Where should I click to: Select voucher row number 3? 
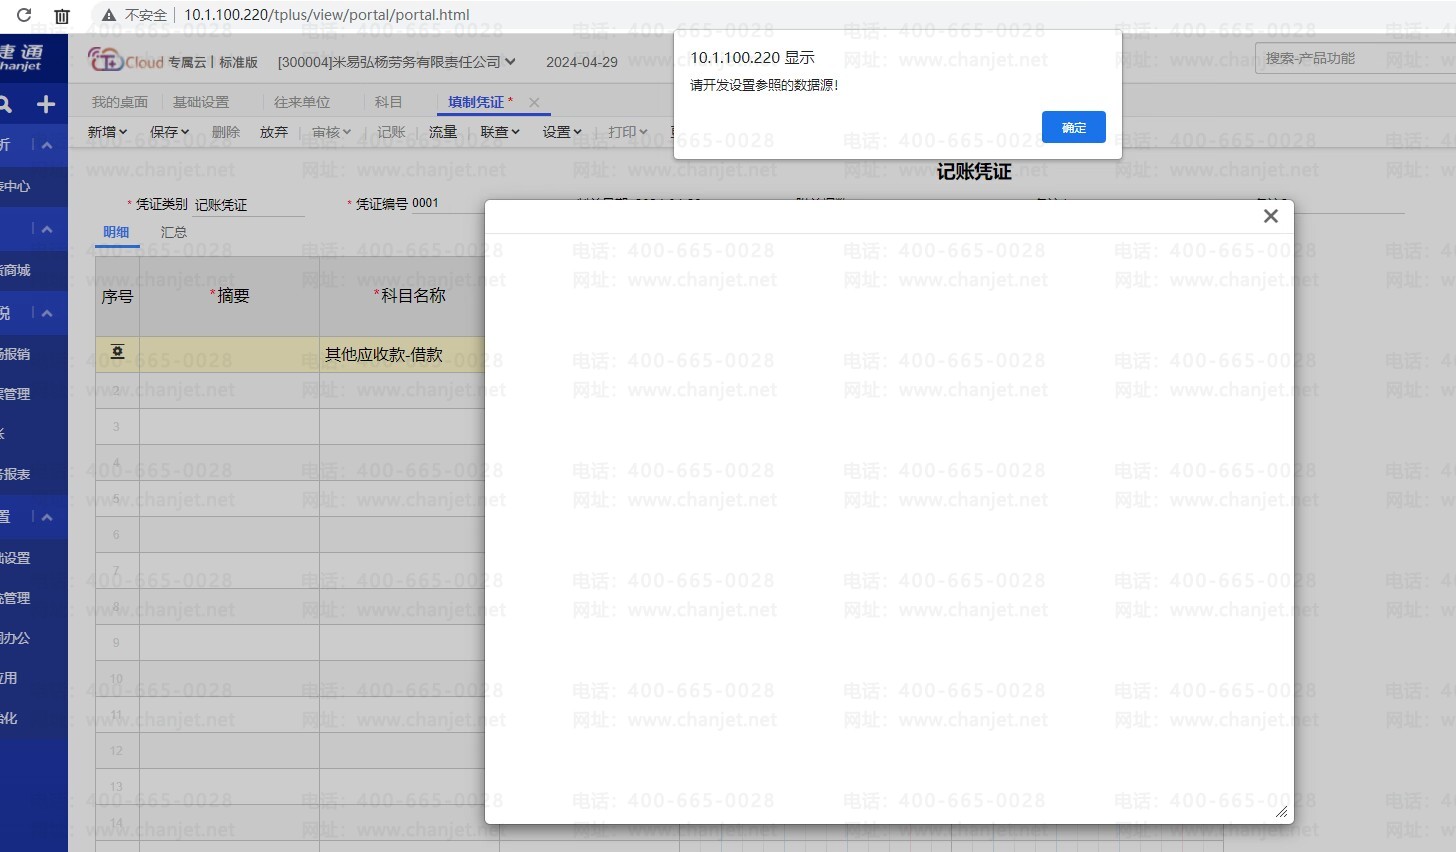[x=117, y=427]
